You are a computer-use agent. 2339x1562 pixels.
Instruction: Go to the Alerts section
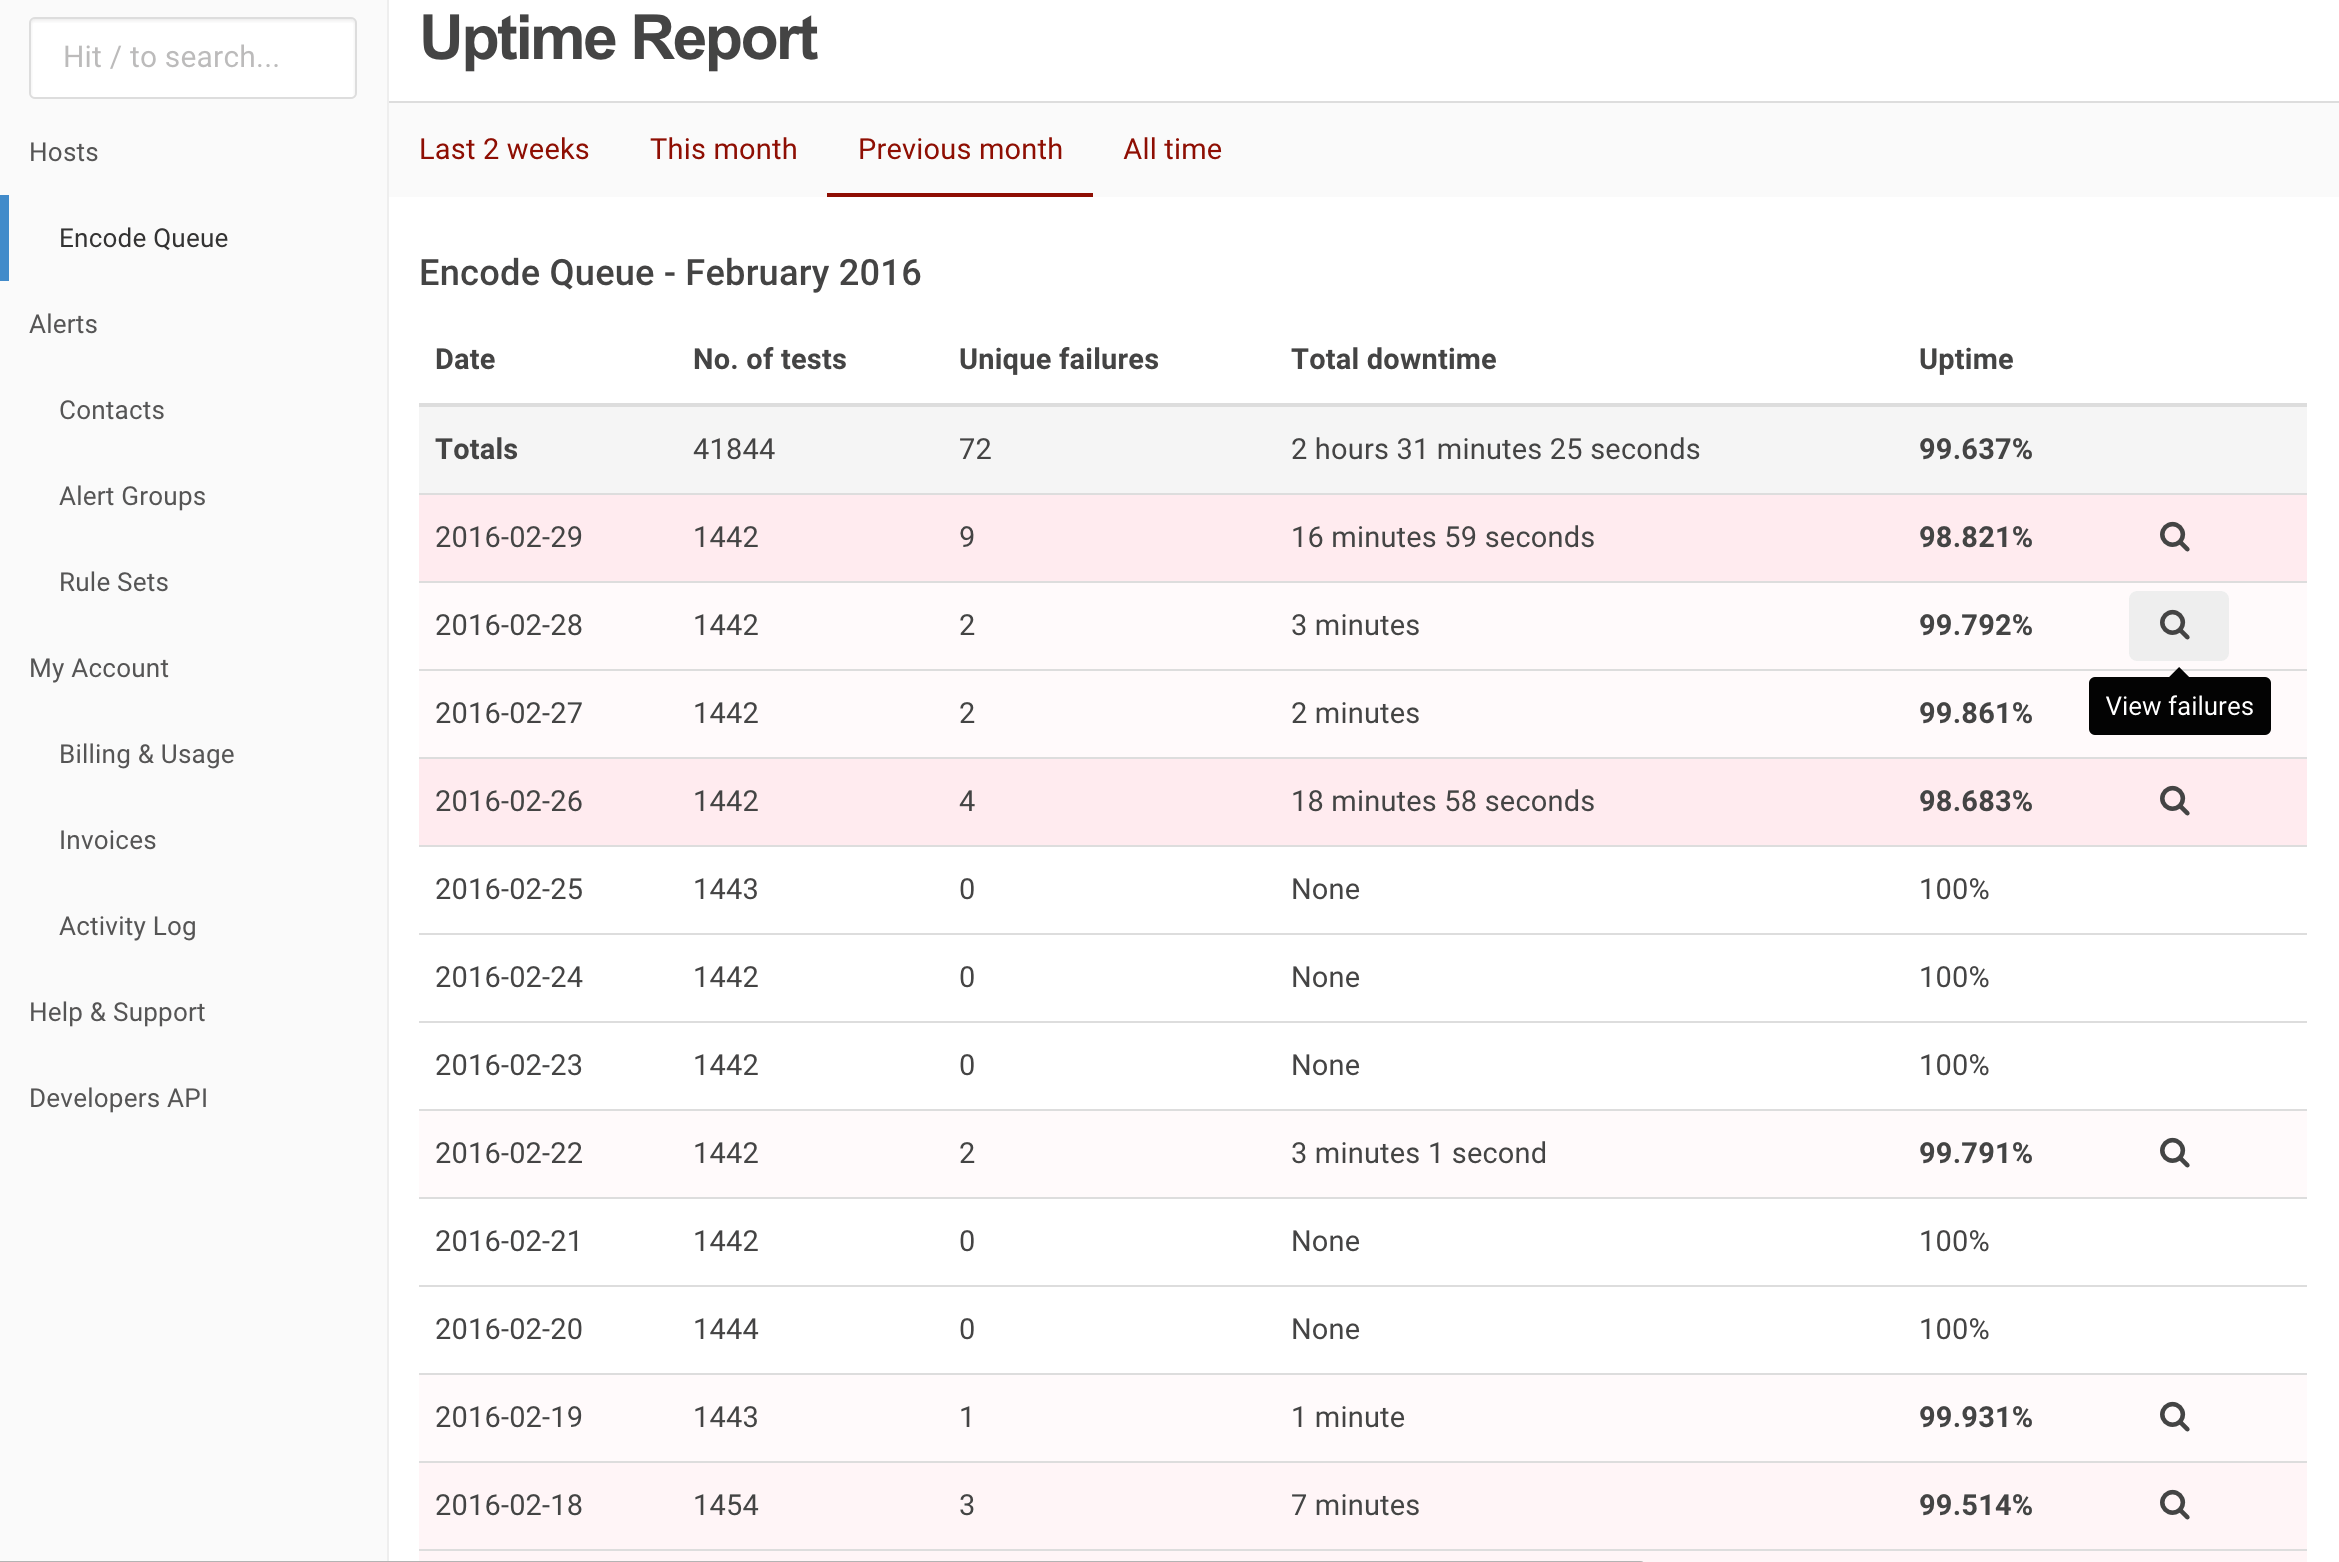click(x=62, y=324)
